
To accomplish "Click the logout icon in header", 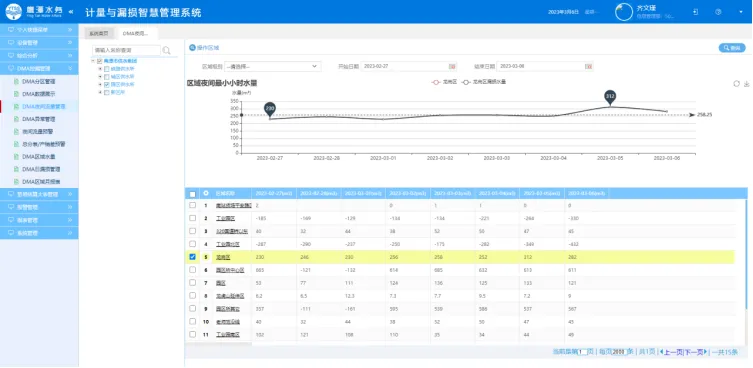I will [695, 12].
